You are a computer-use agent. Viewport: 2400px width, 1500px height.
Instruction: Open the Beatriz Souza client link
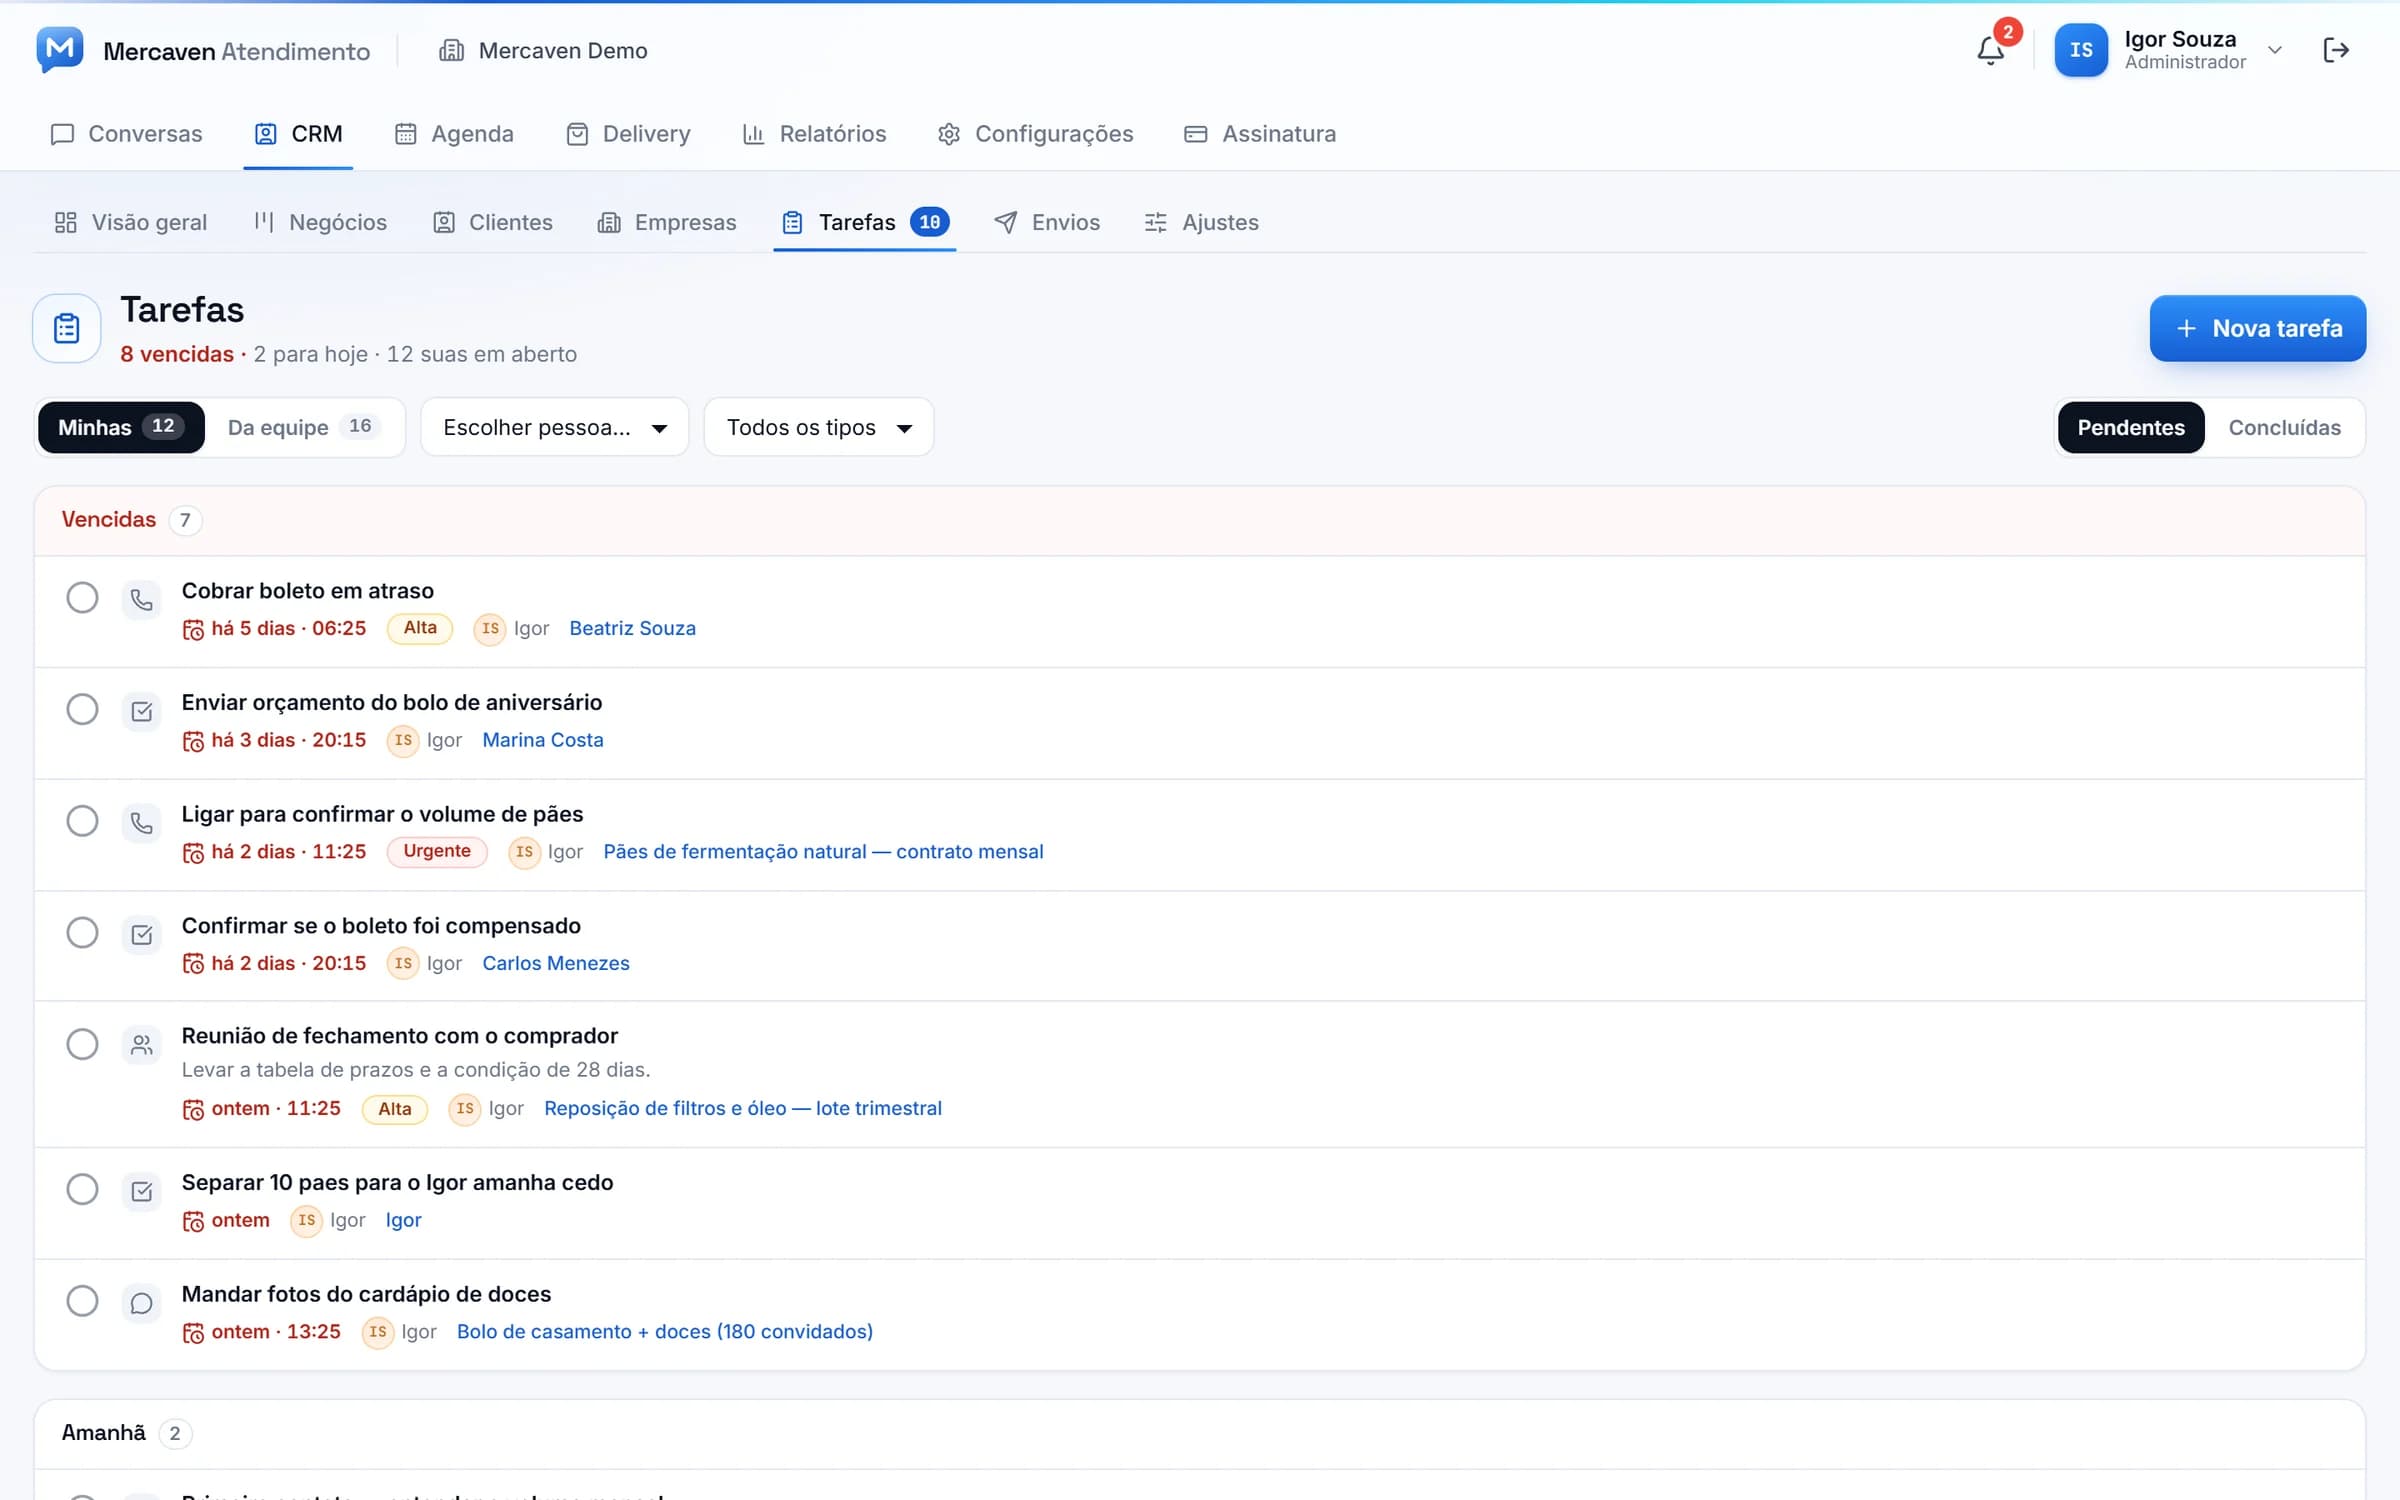coord(632,628)
